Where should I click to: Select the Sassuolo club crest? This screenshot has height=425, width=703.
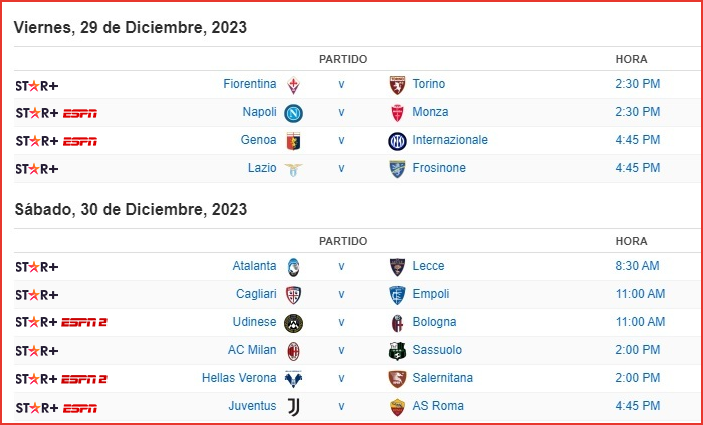397,351
